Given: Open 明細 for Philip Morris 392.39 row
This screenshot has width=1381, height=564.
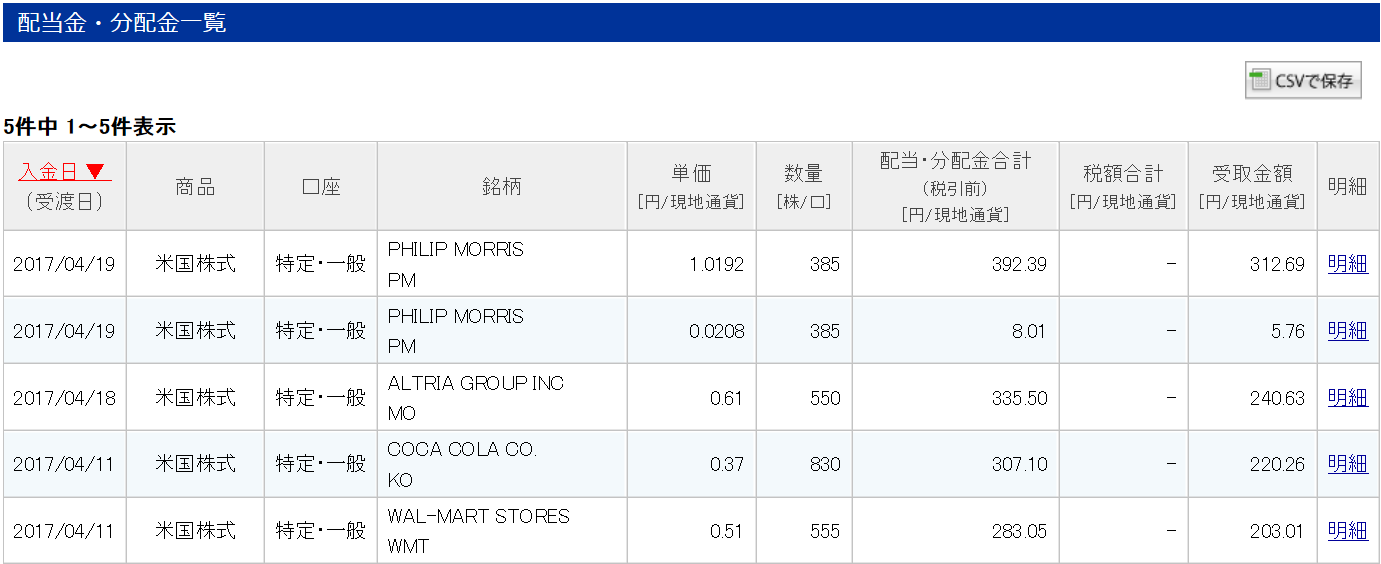Looking at the screenshot, I should [x=1347, y=264].
